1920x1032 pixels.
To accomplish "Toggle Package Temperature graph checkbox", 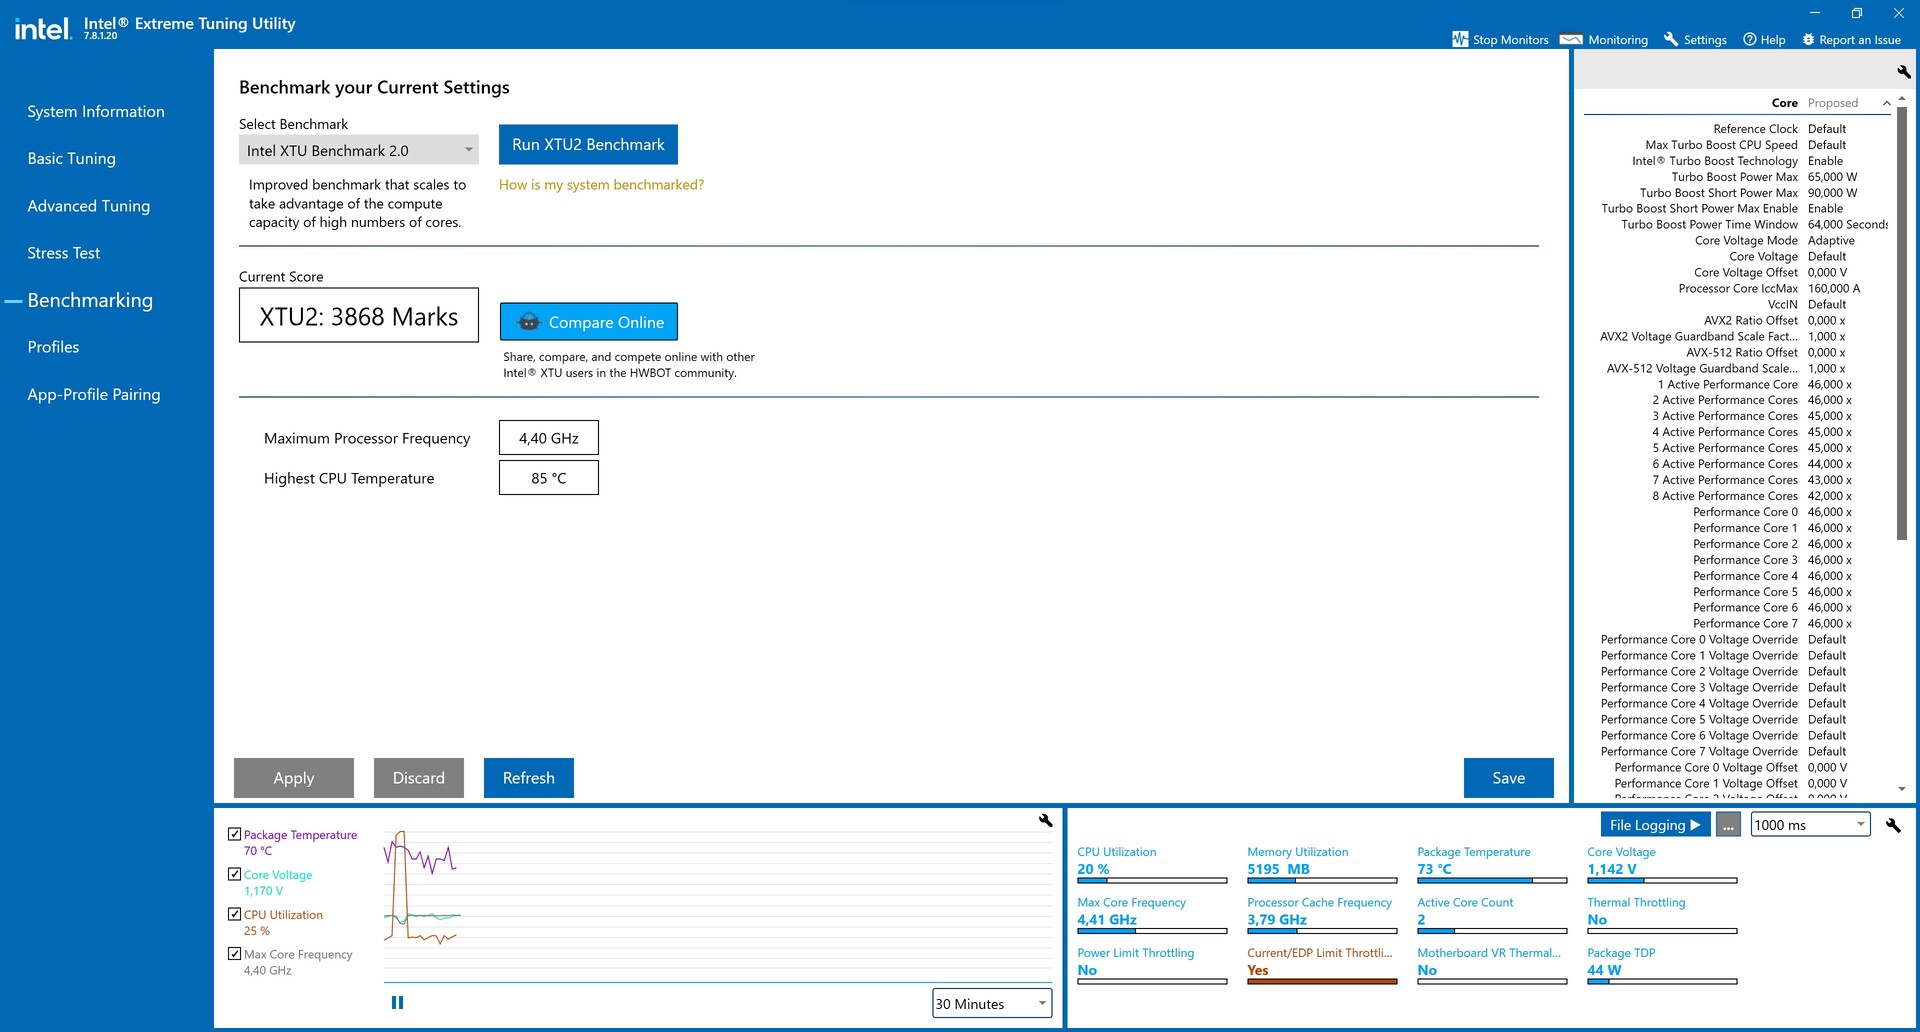I will [x=234, y=834].
